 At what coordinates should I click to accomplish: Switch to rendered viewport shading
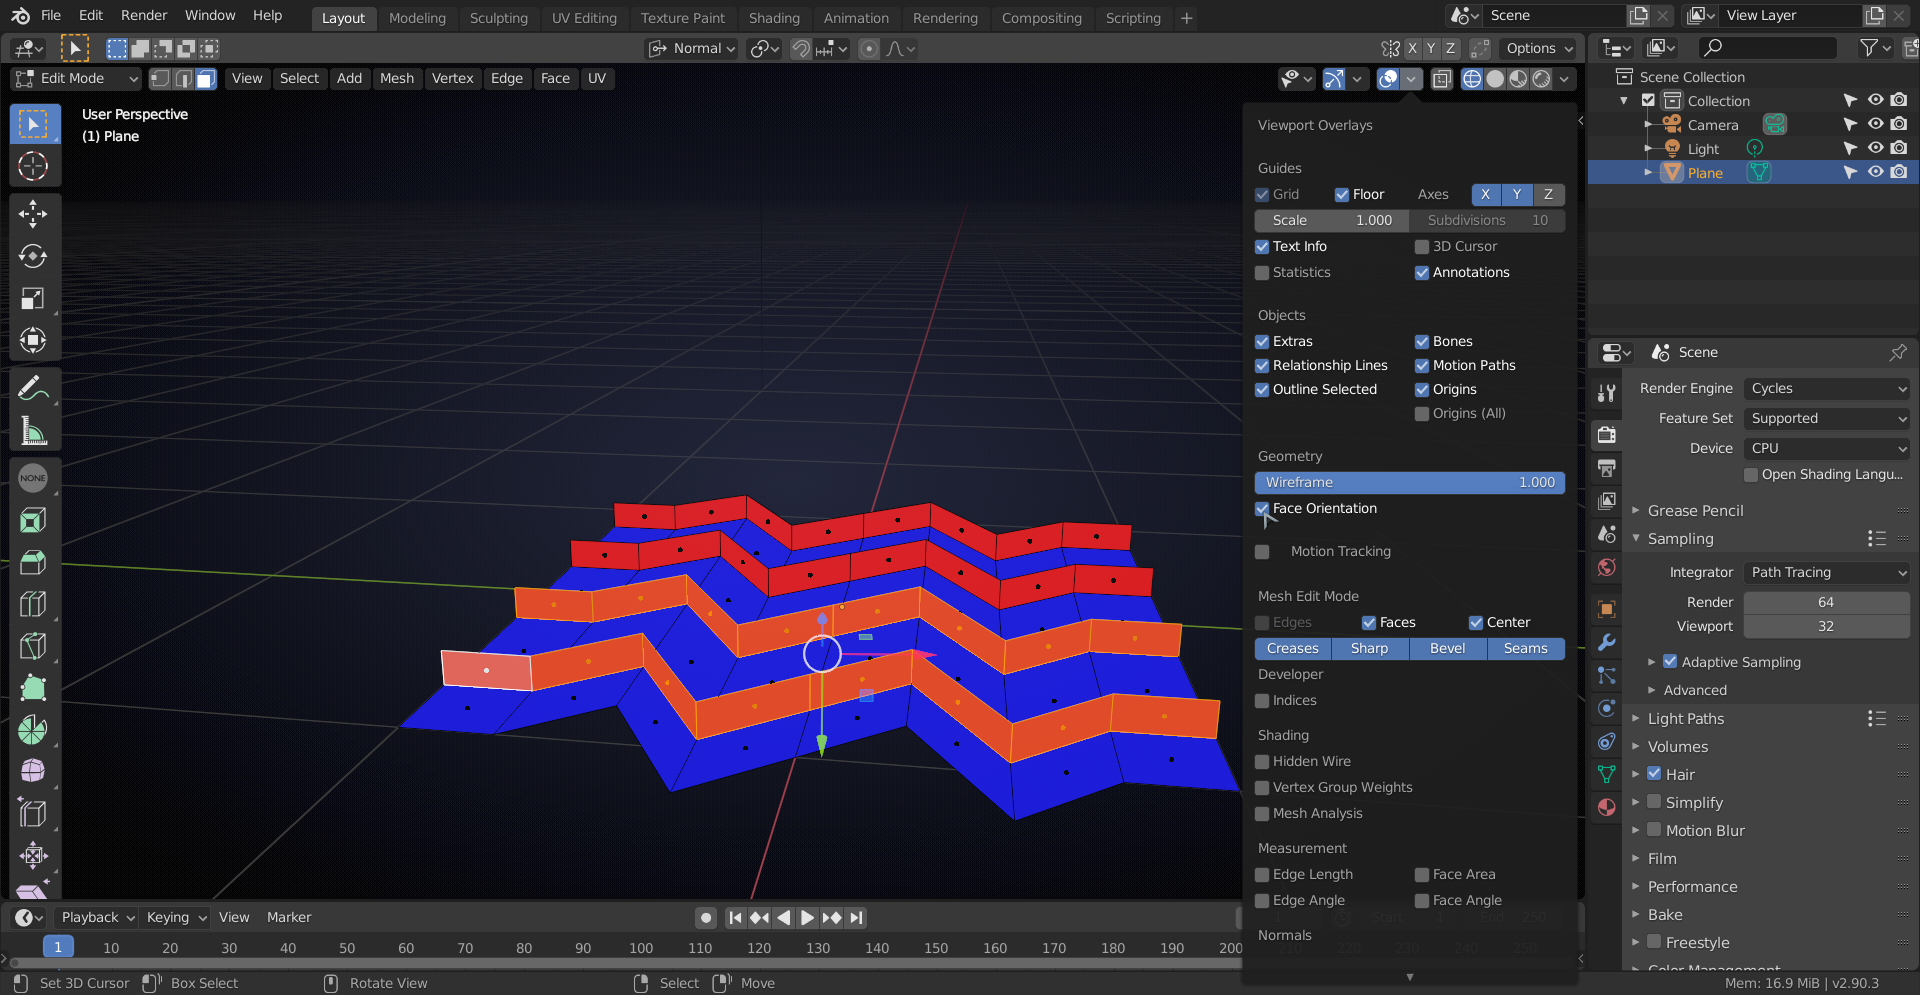click(x=1541, y=79)
